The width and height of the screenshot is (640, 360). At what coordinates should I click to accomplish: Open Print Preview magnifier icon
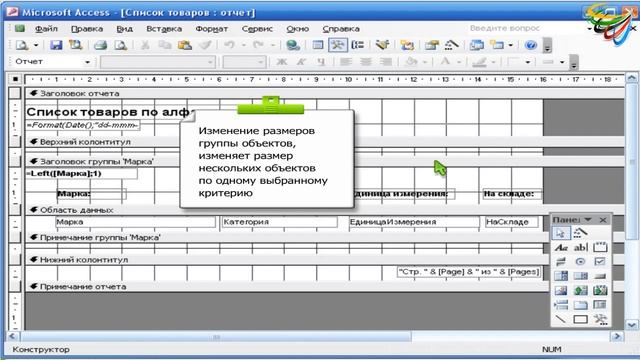coord(120,45)
